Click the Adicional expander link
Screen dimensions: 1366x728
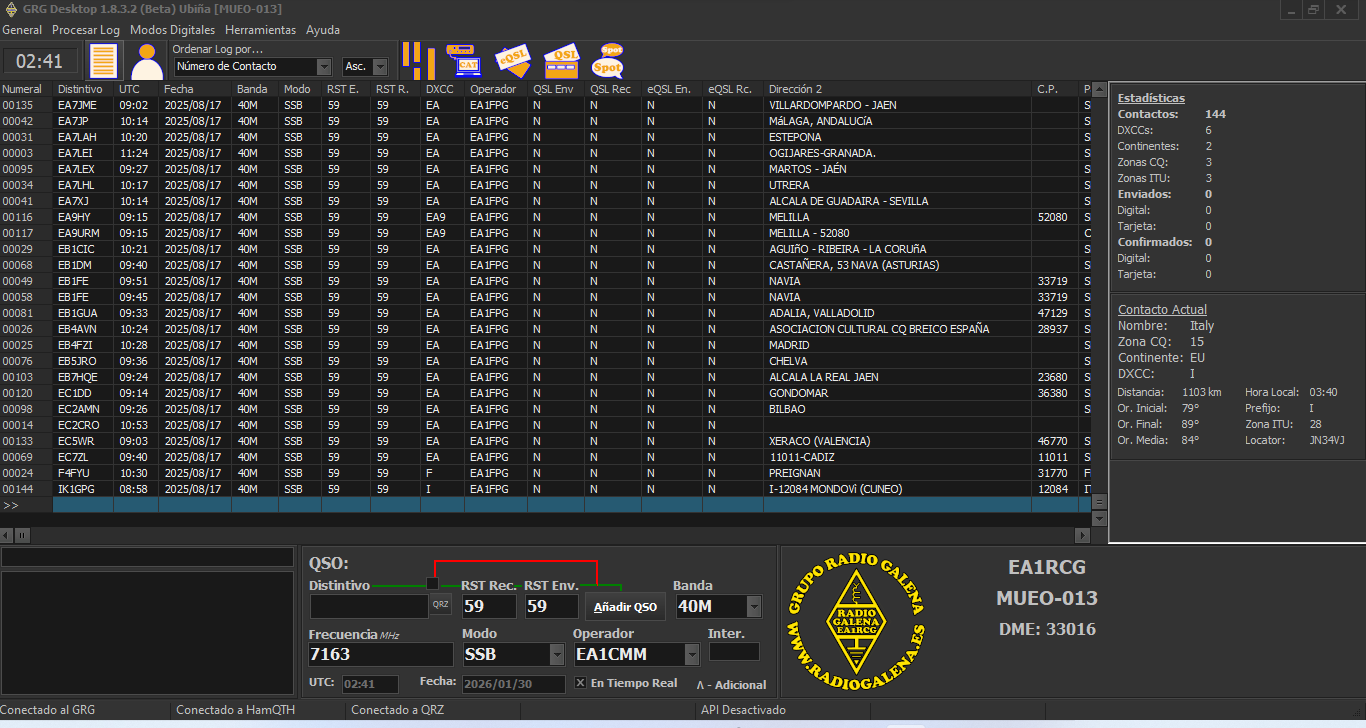731,685
